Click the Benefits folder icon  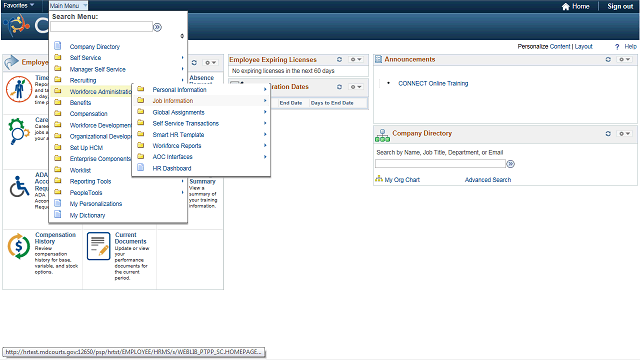coord(58,102)
